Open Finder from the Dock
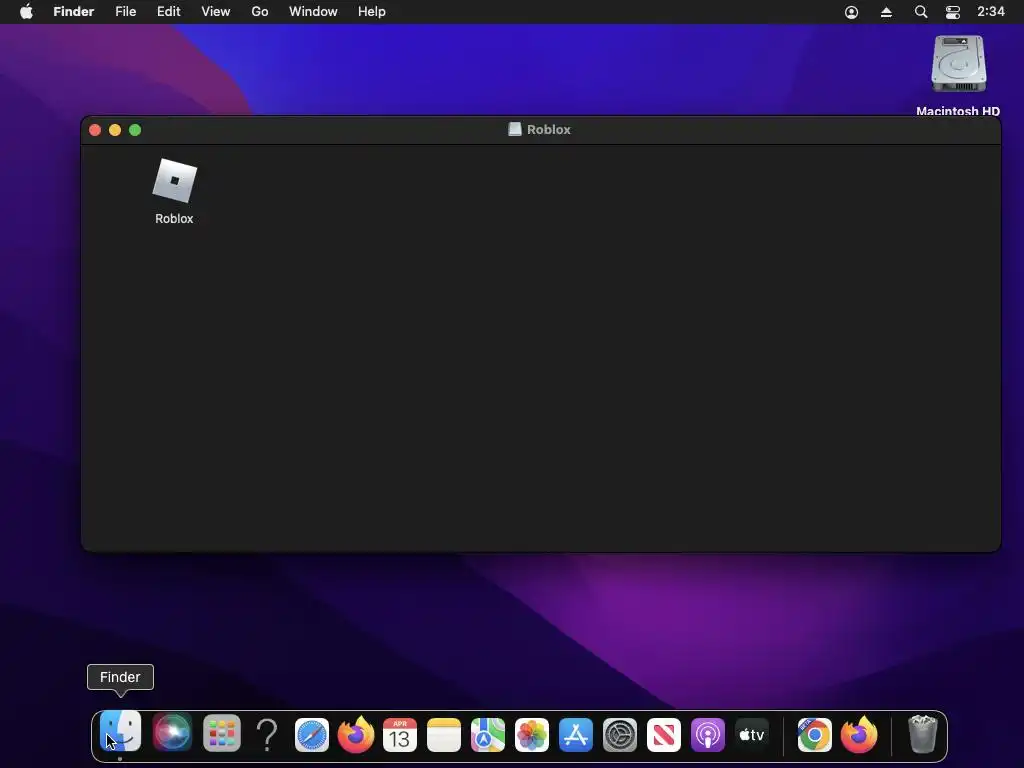 [x=120, y=732]
